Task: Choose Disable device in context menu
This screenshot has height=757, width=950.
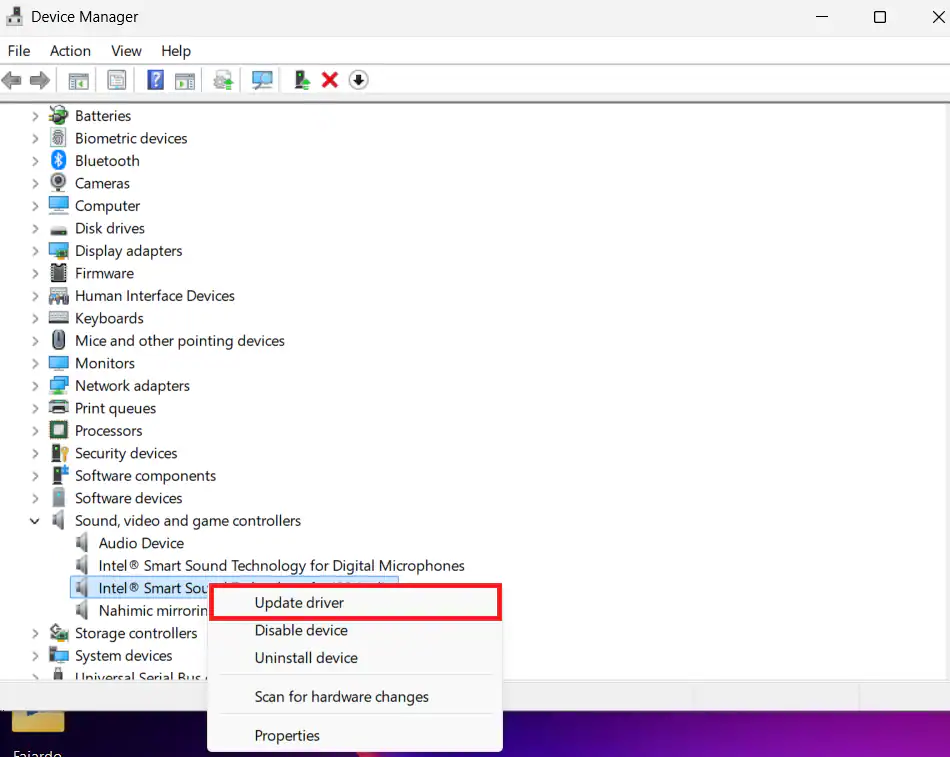Action: 356,630
